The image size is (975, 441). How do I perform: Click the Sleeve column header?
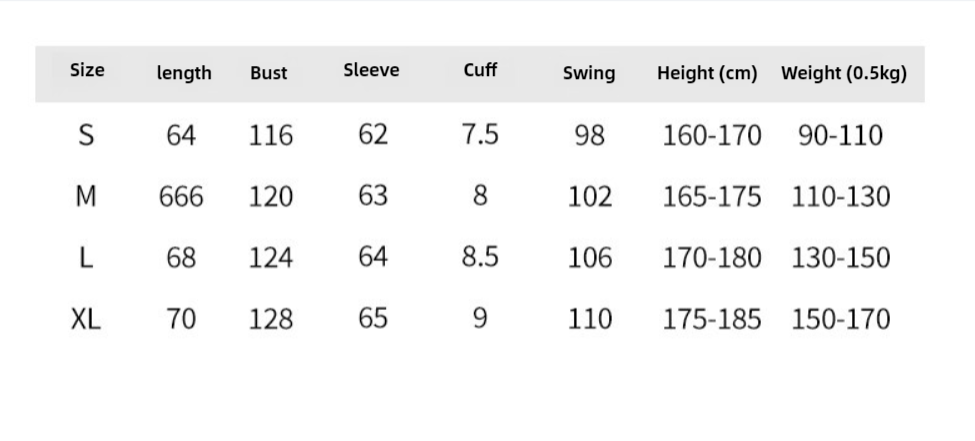pos(371,70)
